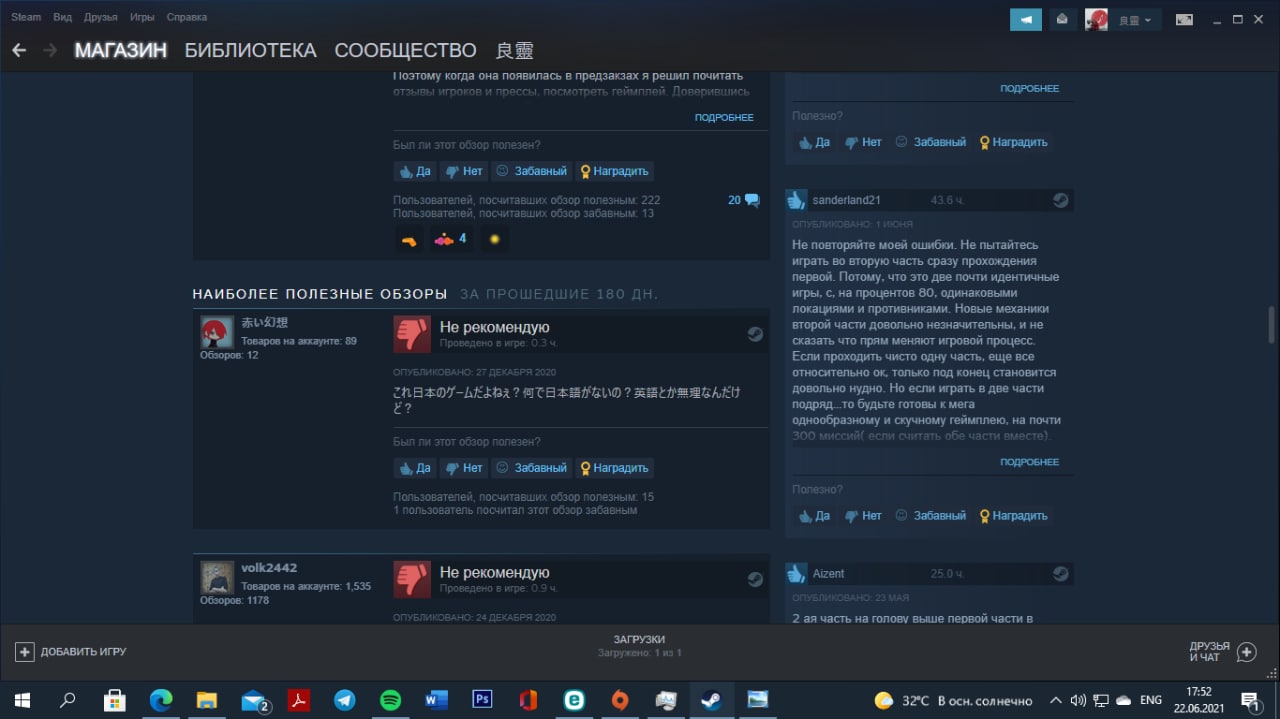Switch to СООБЩЕСТВО tab

[x=405, y=50]
